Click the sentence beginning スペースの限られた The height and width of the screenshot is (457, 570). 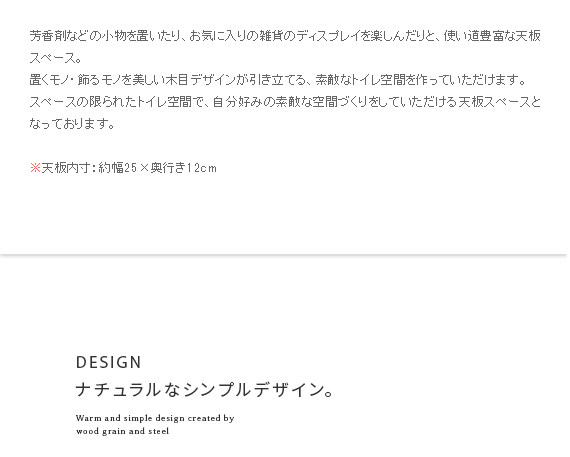click(285, 102)
